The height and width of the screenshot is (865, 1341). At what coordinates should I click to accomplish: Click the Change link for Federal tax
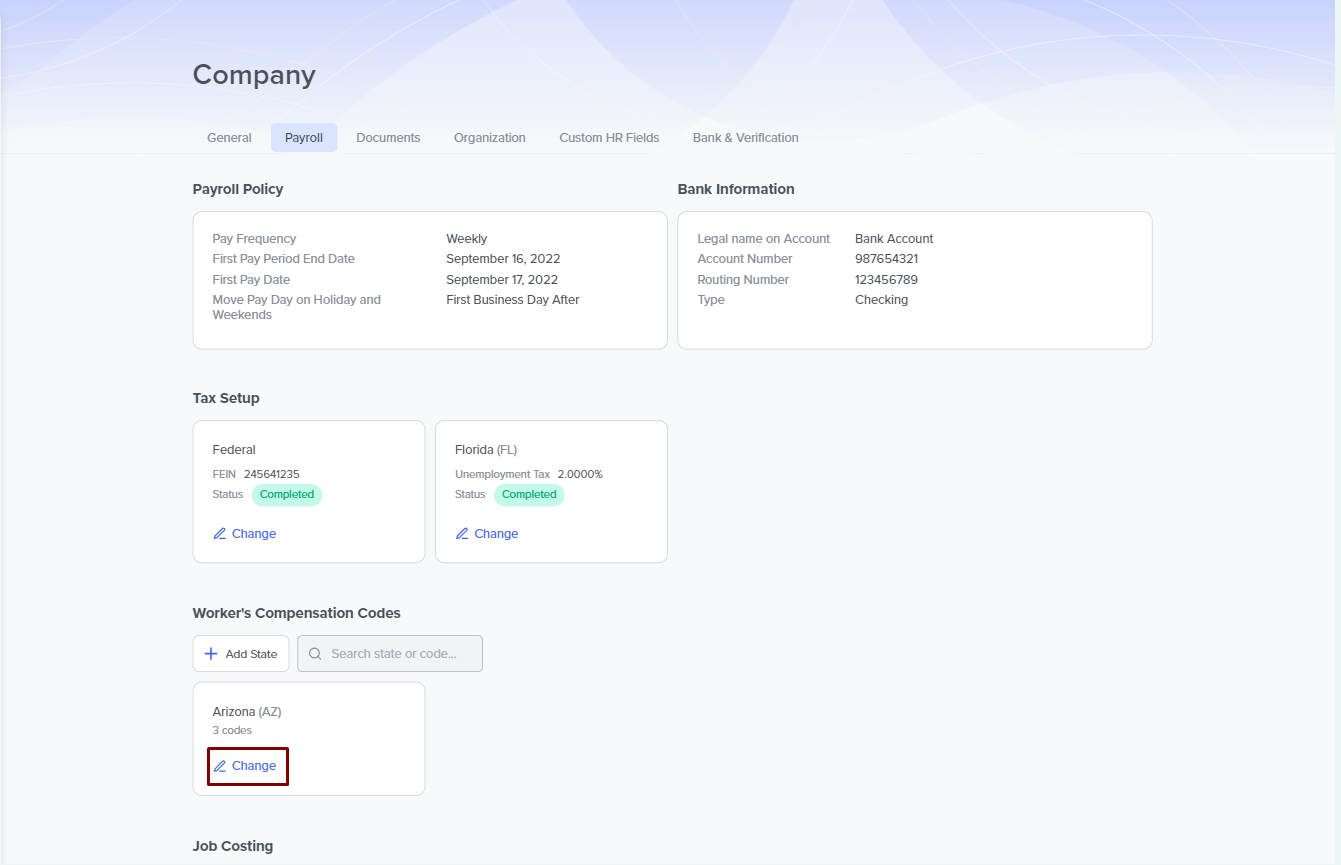(254, 534)
